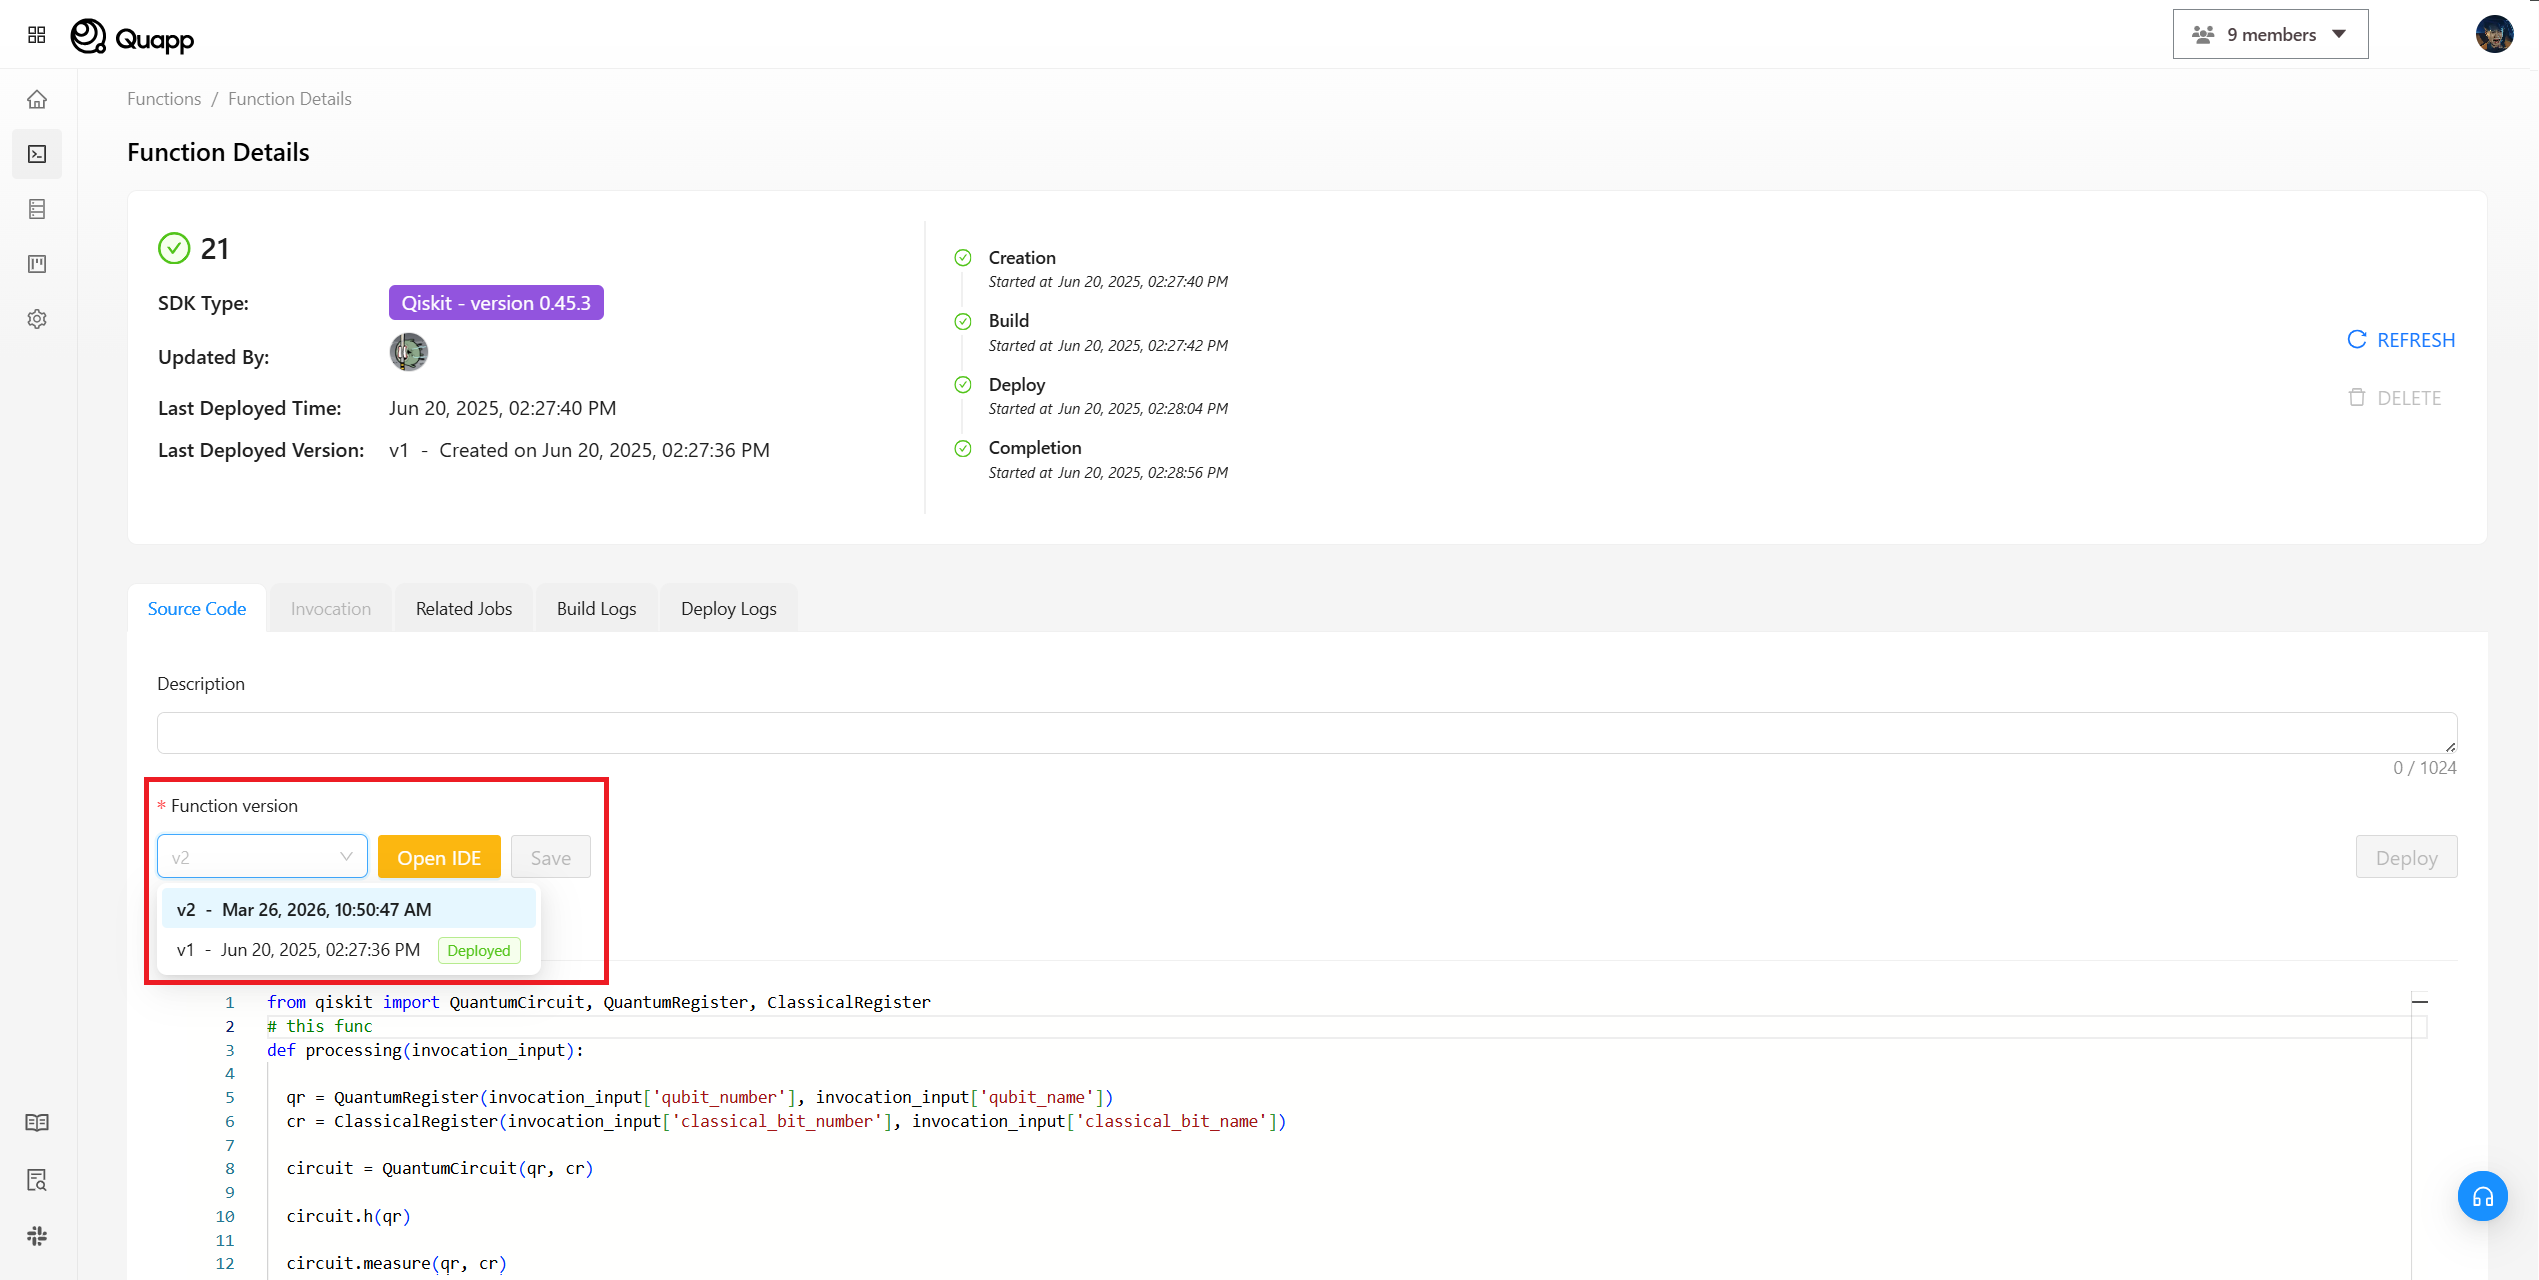Open the settings gear icon in sidebar

(37, 319)
